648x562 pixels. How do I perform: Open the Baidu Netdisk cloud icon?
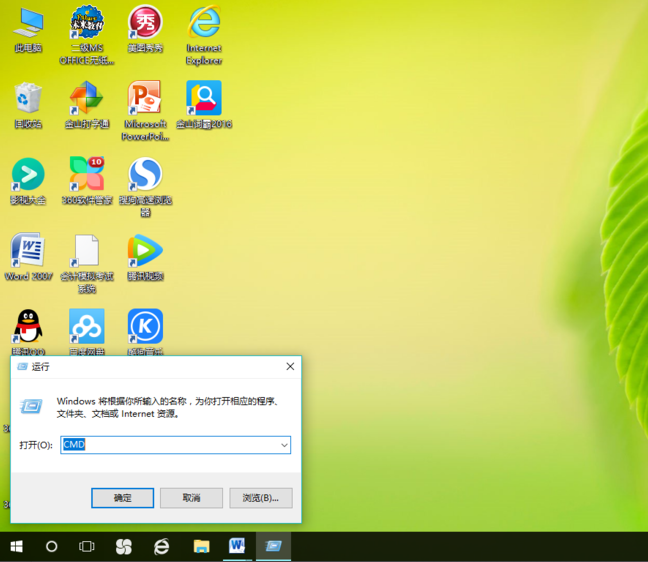(86, 326)
